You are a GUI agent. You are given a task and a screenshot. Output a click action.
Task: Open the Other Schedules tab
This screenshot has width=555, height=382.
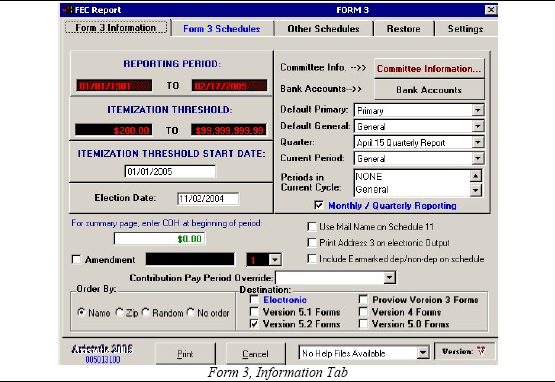[323, 29]
